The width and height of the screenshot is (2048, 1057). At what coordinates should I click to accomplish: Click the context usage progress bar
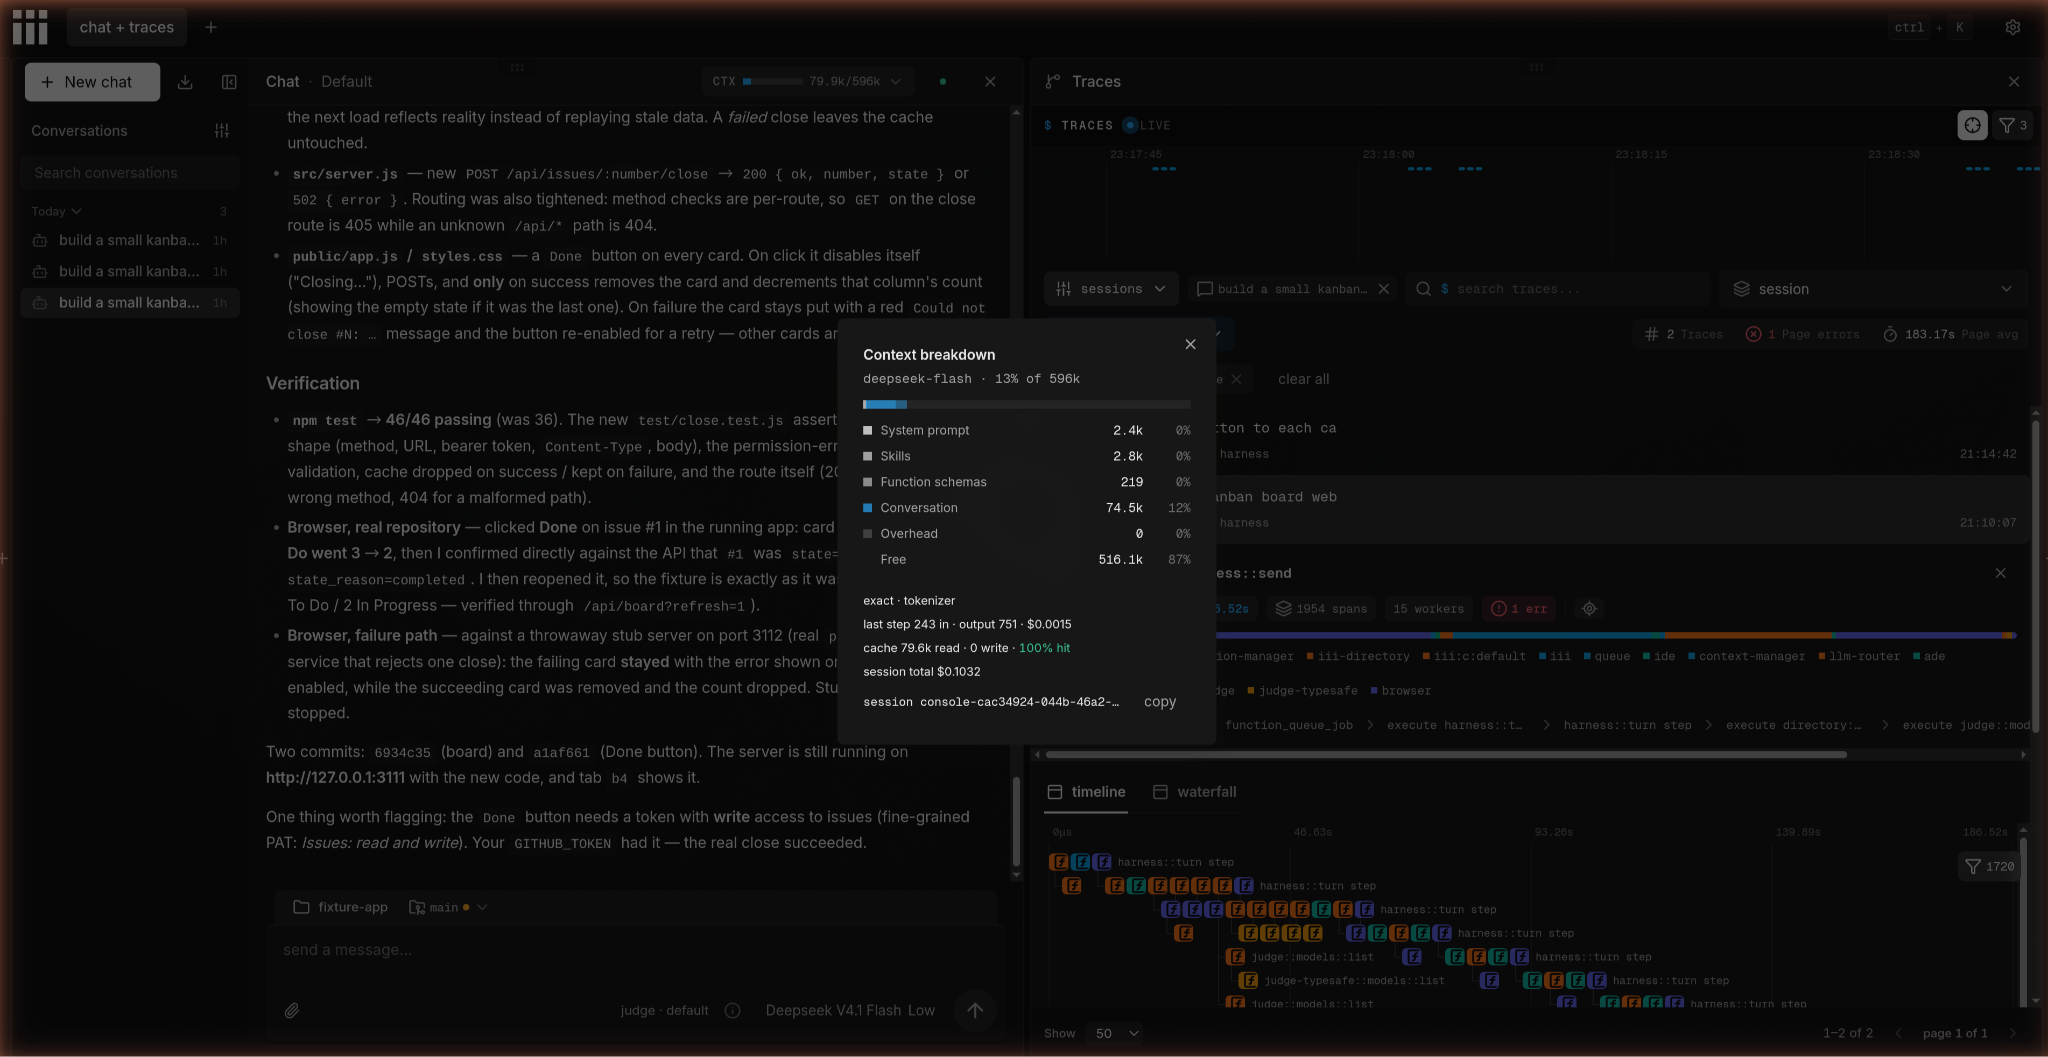click(x=1026, y=404)
